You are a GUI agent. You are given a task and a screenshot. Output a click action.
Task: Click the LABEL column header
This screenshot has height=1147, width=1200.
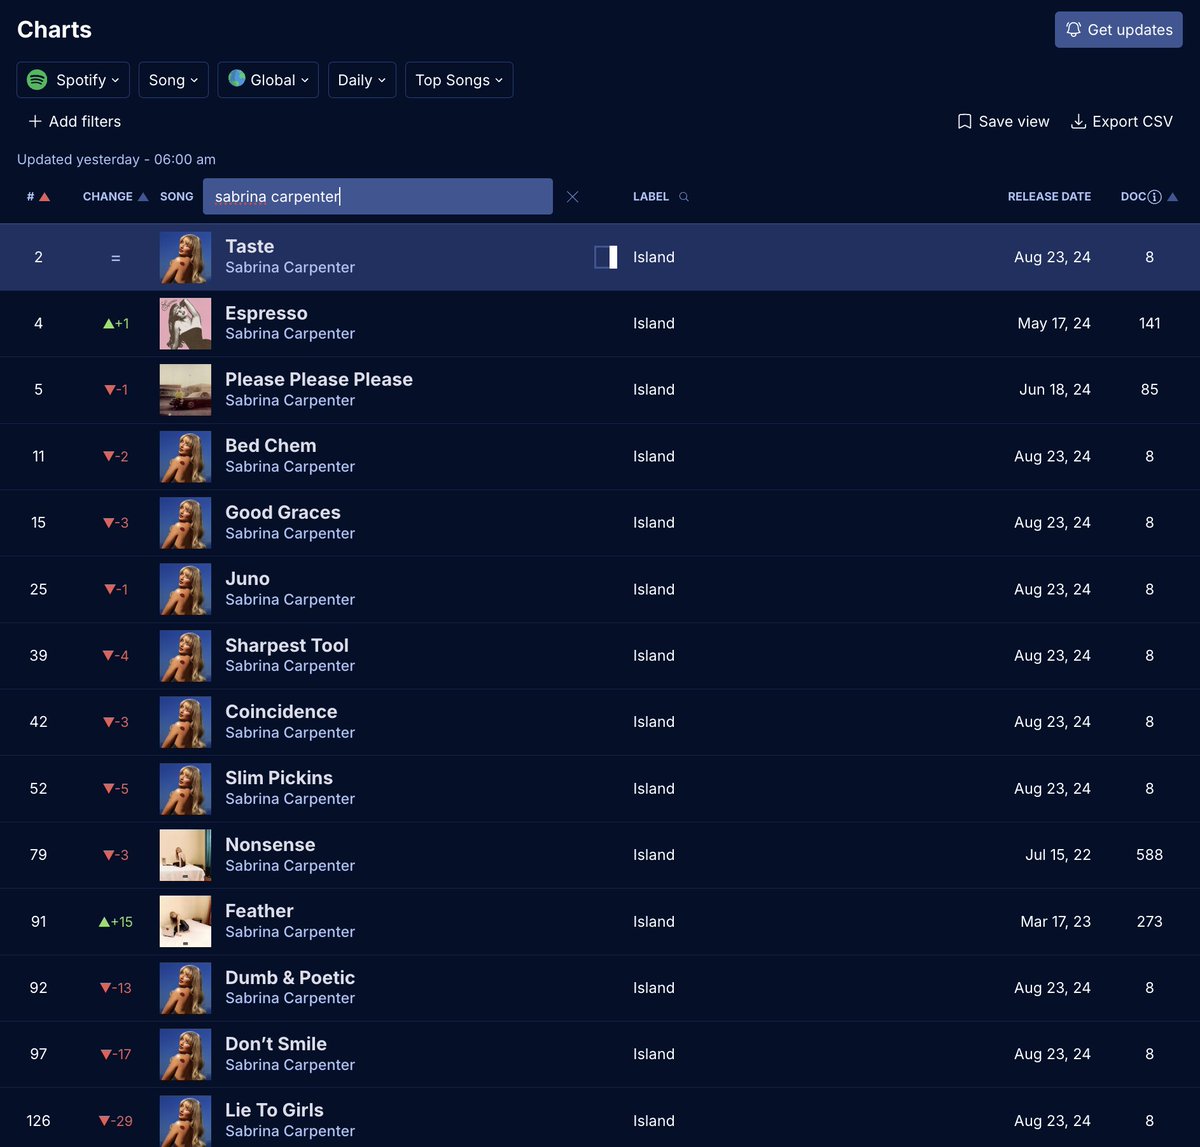pyautogui.click(x=651, y=197)
